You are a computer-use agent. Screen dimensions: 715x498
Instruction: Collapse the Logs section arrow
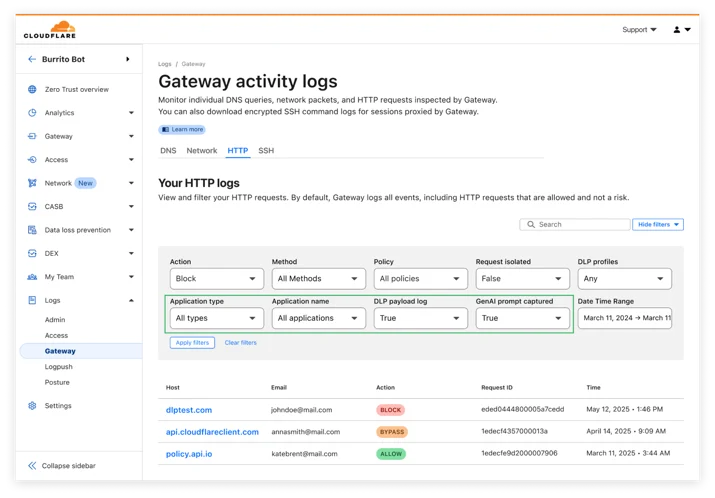tap(131, 300)
